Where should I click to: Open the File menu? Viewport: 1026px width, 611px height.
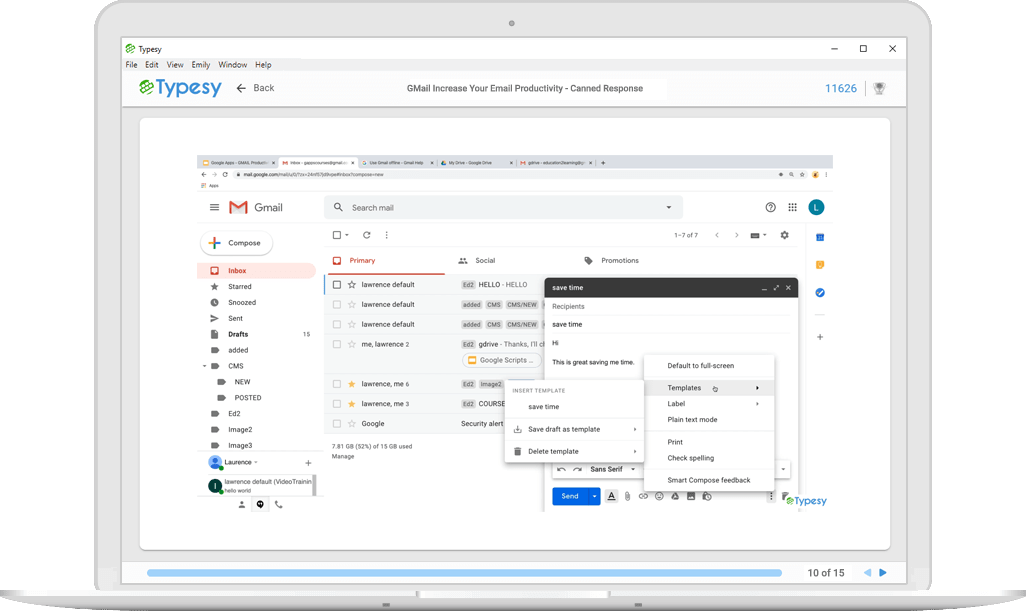click(132, 65)
